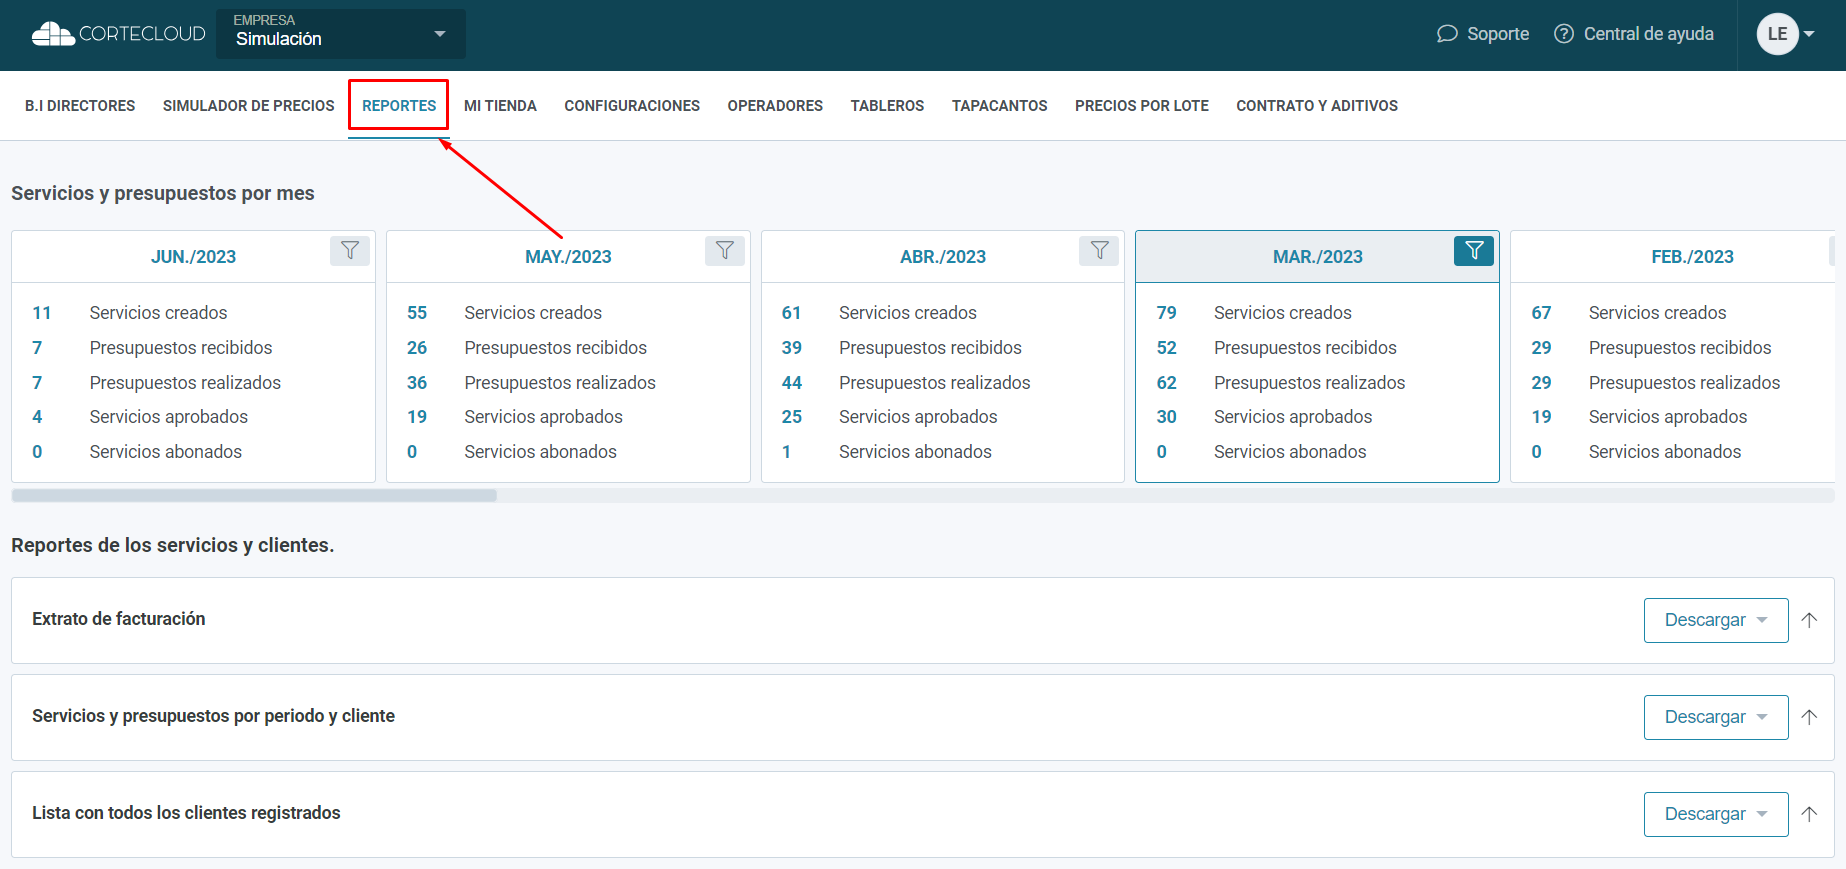Click Servicios y presupuestos por periodo y cliente
Image resolution: width=1846 pixels, height=869 pixels.
[213, 716]
